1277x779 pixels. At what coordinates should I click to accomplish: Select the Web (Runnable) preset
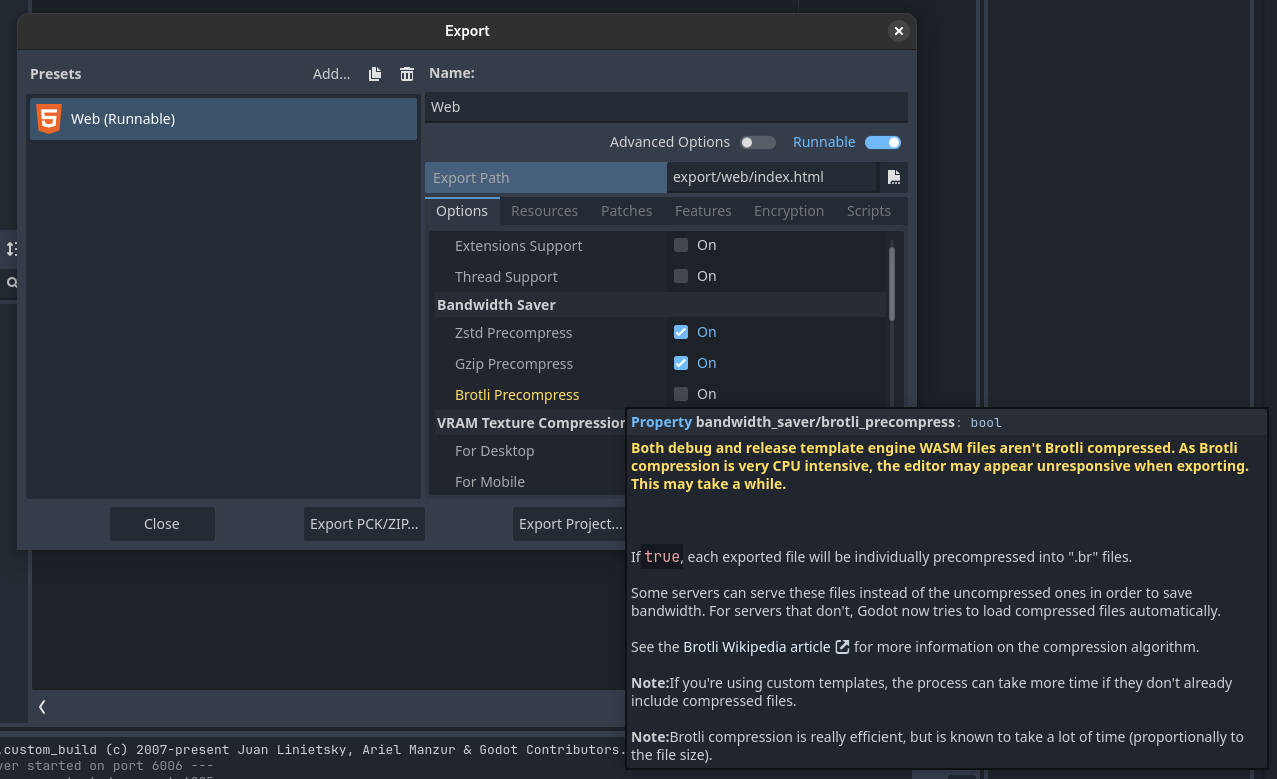(223, 119)
